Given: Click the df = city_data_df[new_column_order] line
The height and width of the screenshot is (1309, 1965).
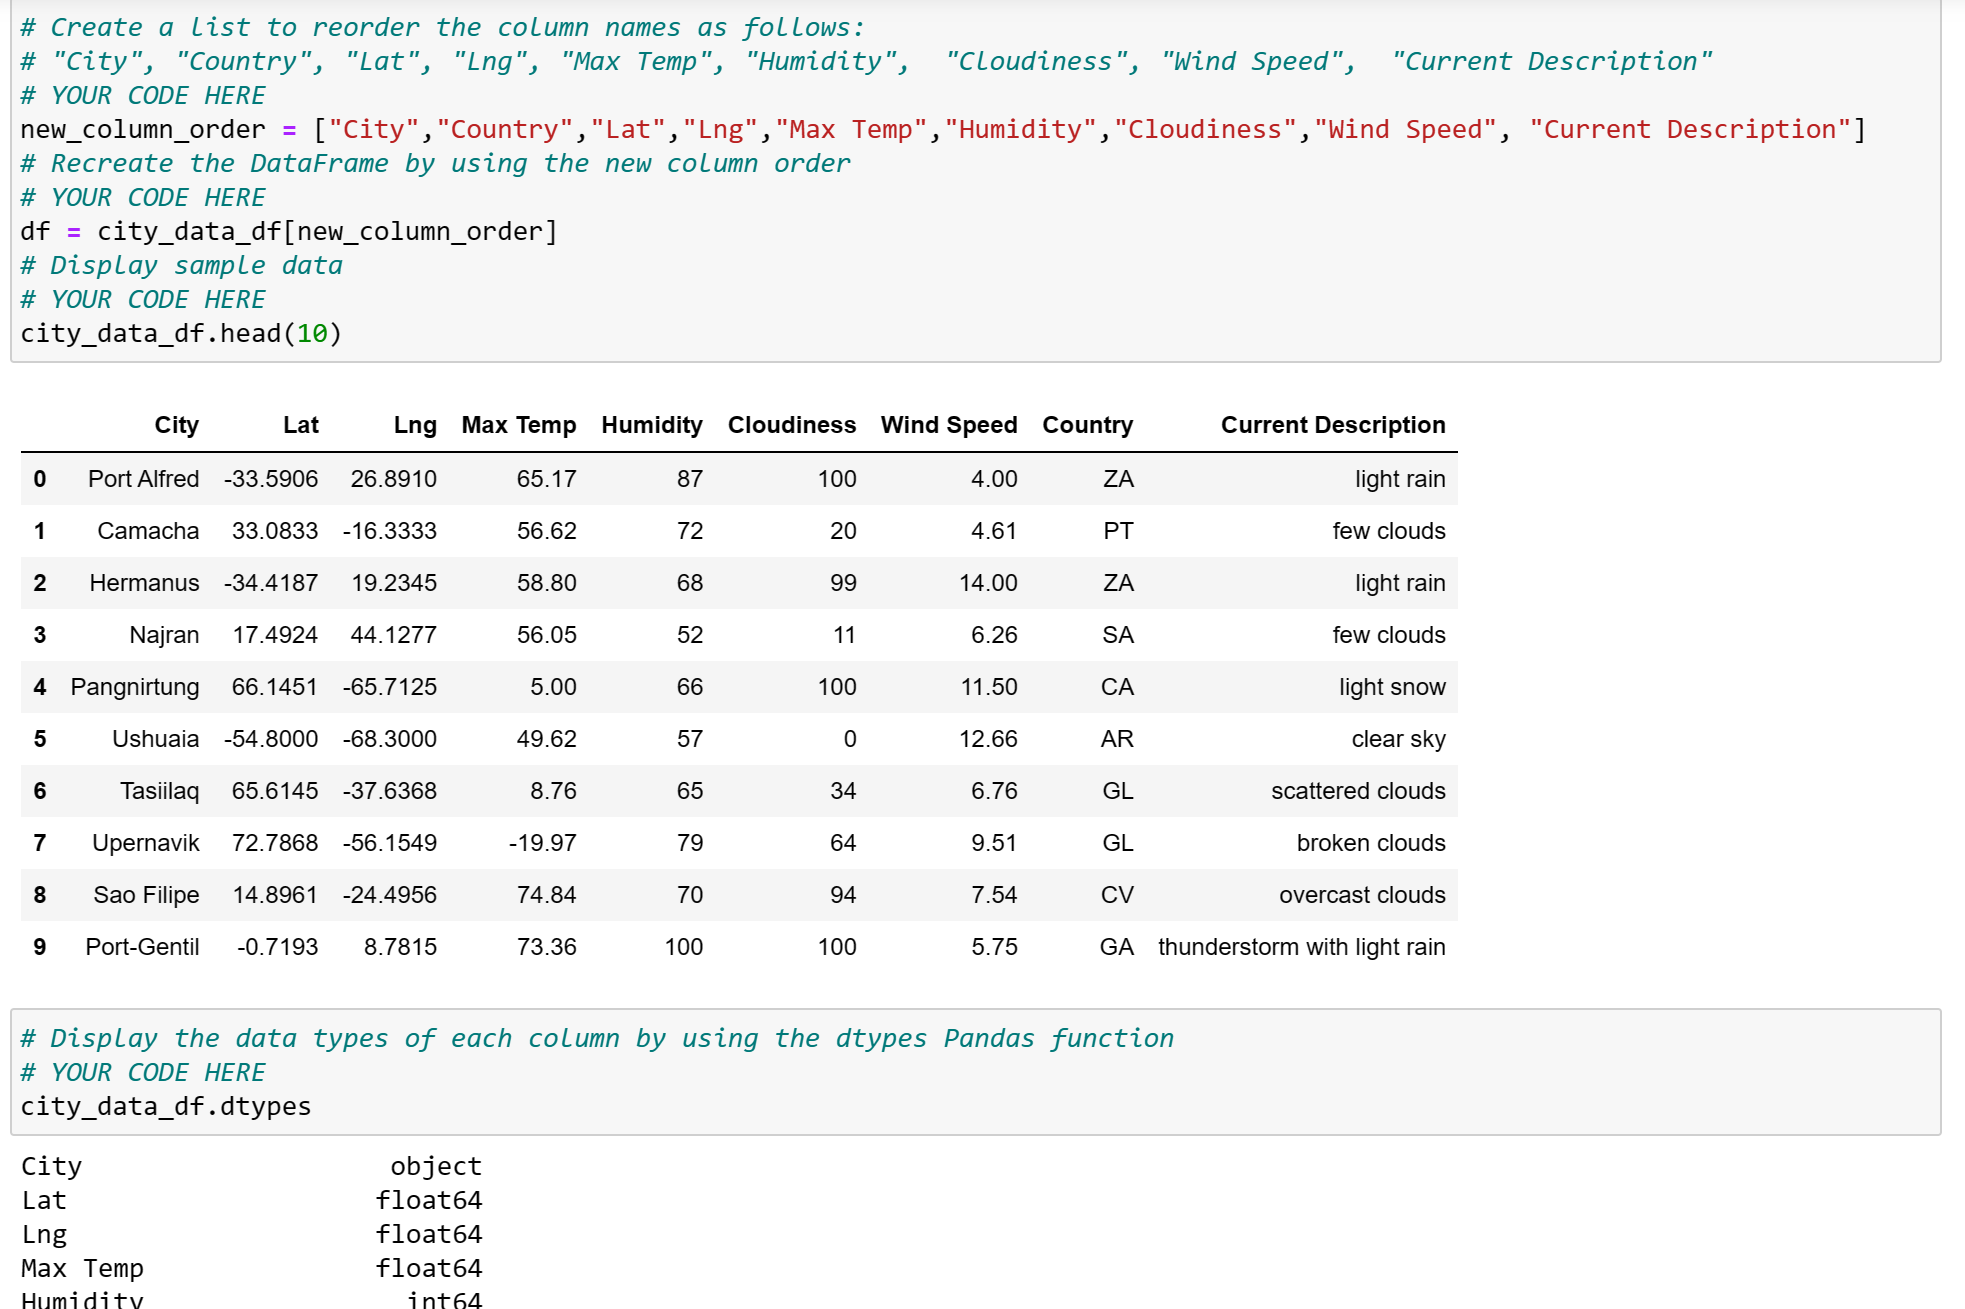Looking at the screenshot, I should [x=289, y=232].
